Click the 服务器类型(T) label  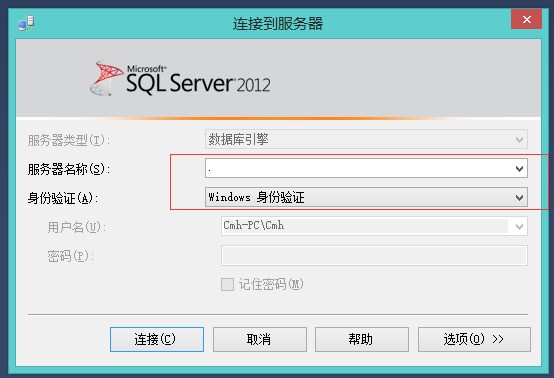point(69,140)
